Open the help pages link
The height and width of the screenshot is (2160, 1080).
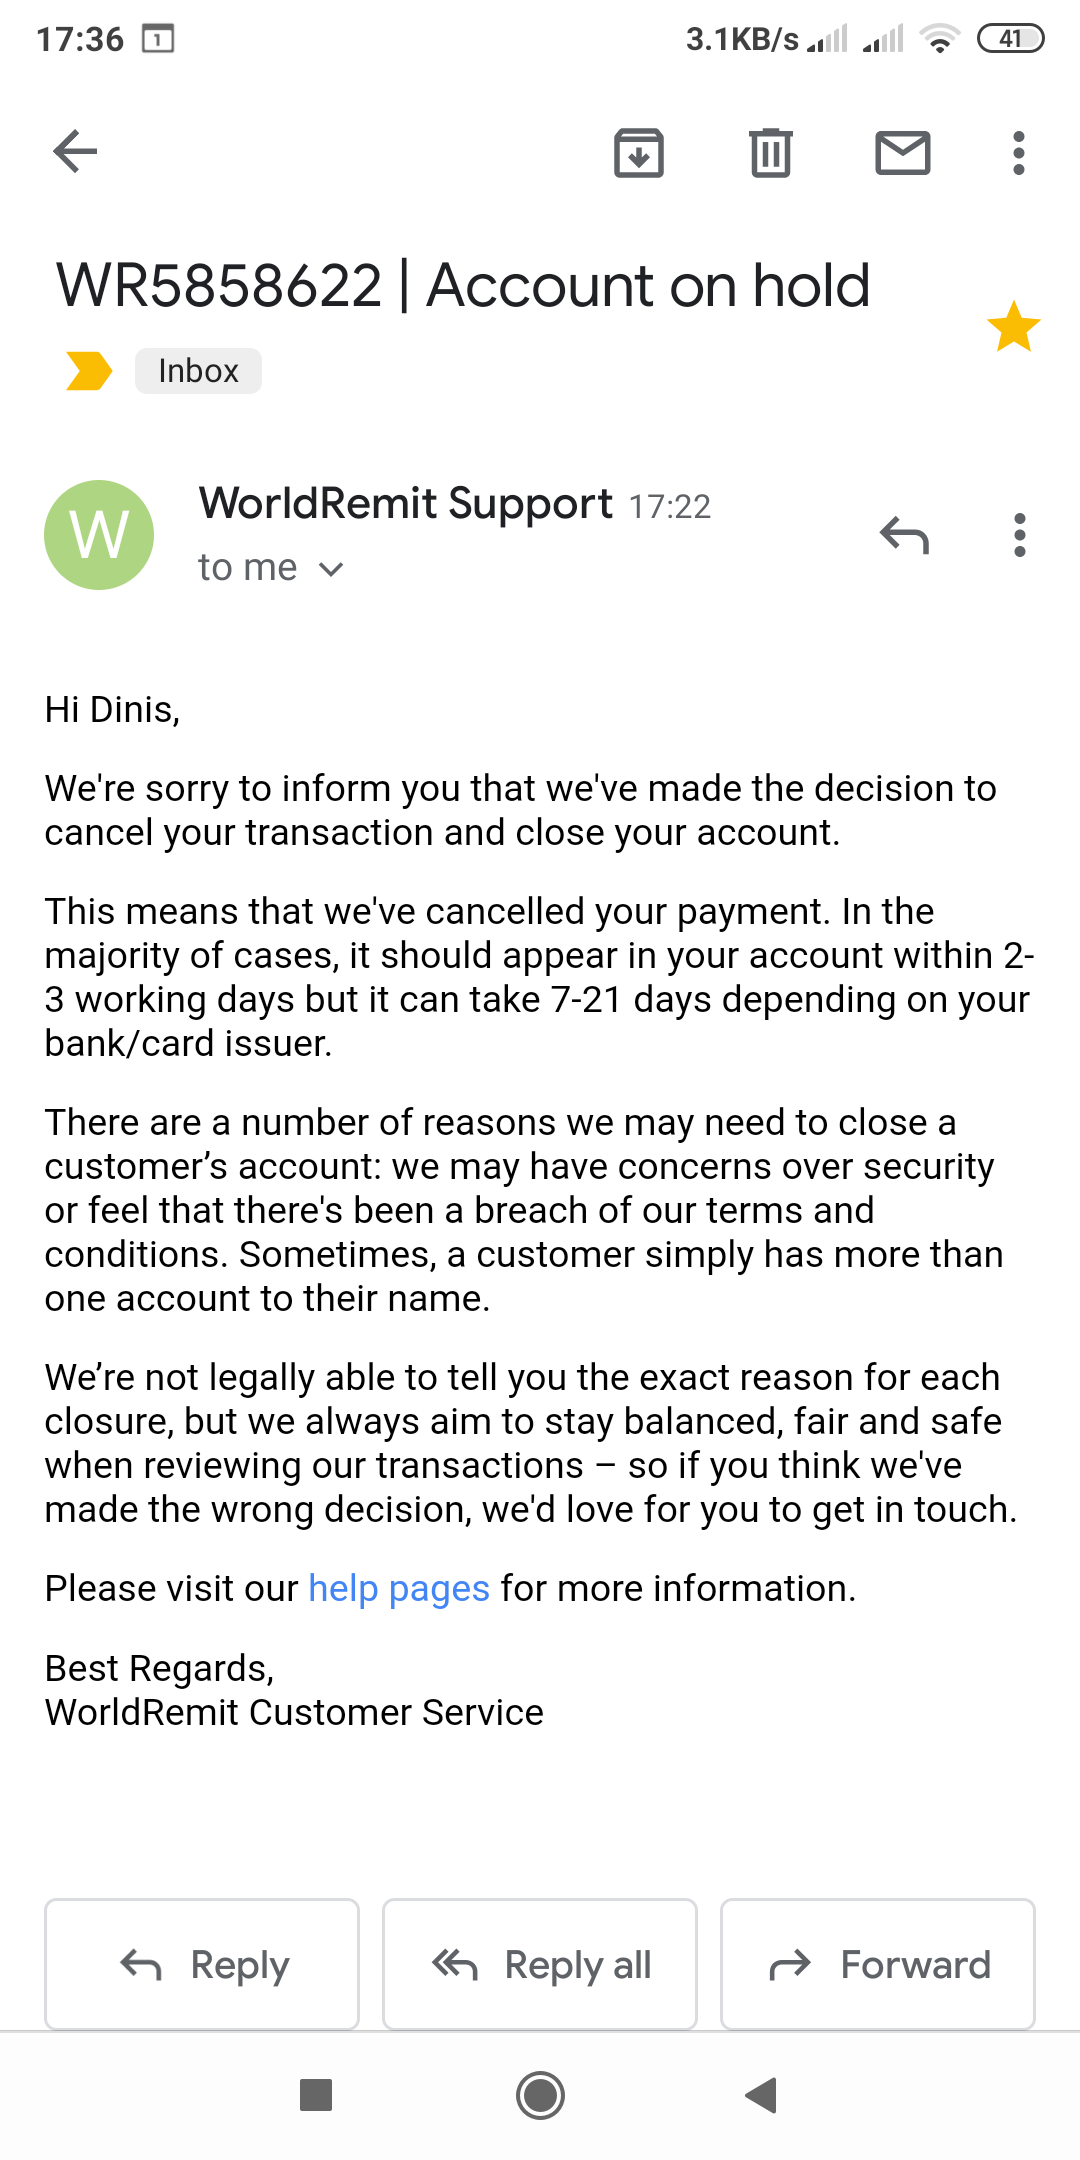(398, 1588)
